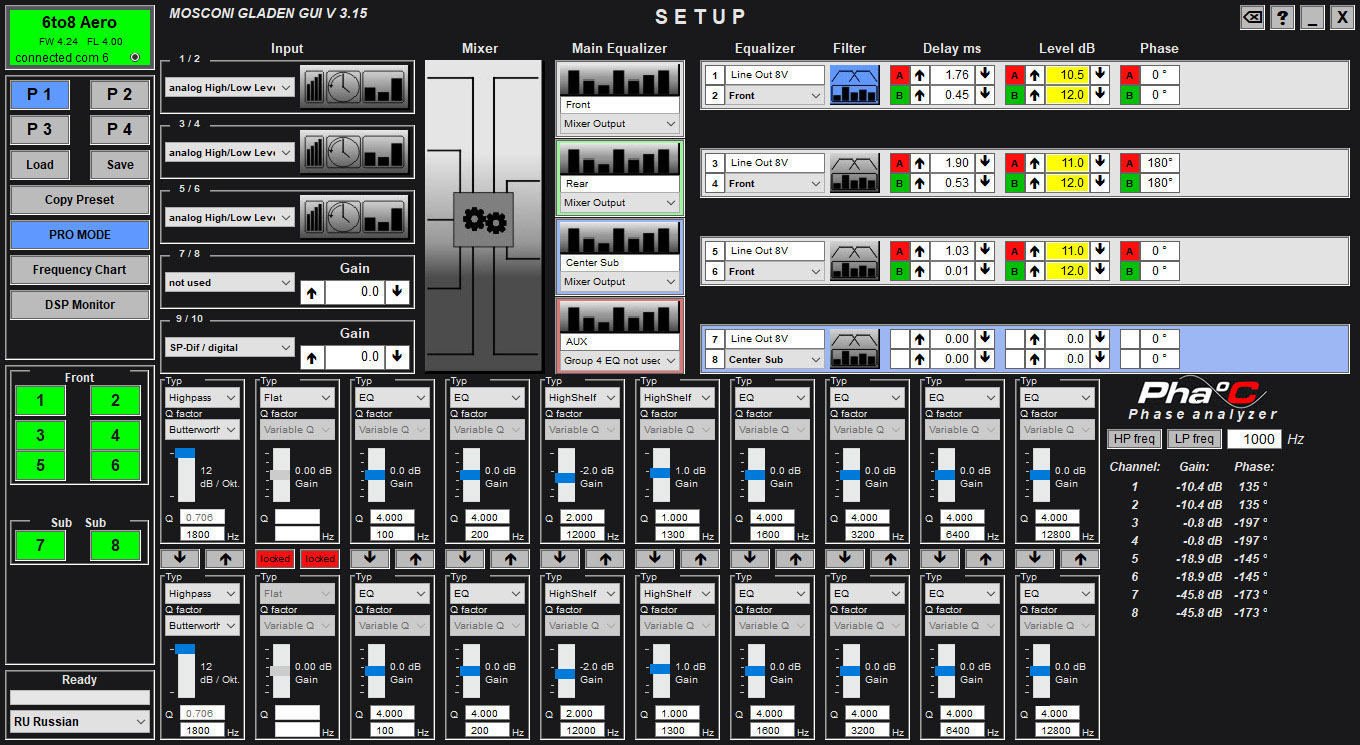The height and width of the screenshot is (745, 1360).
Task: Decrease input 9/10 gain with down arrow
Action: [398, 357]
